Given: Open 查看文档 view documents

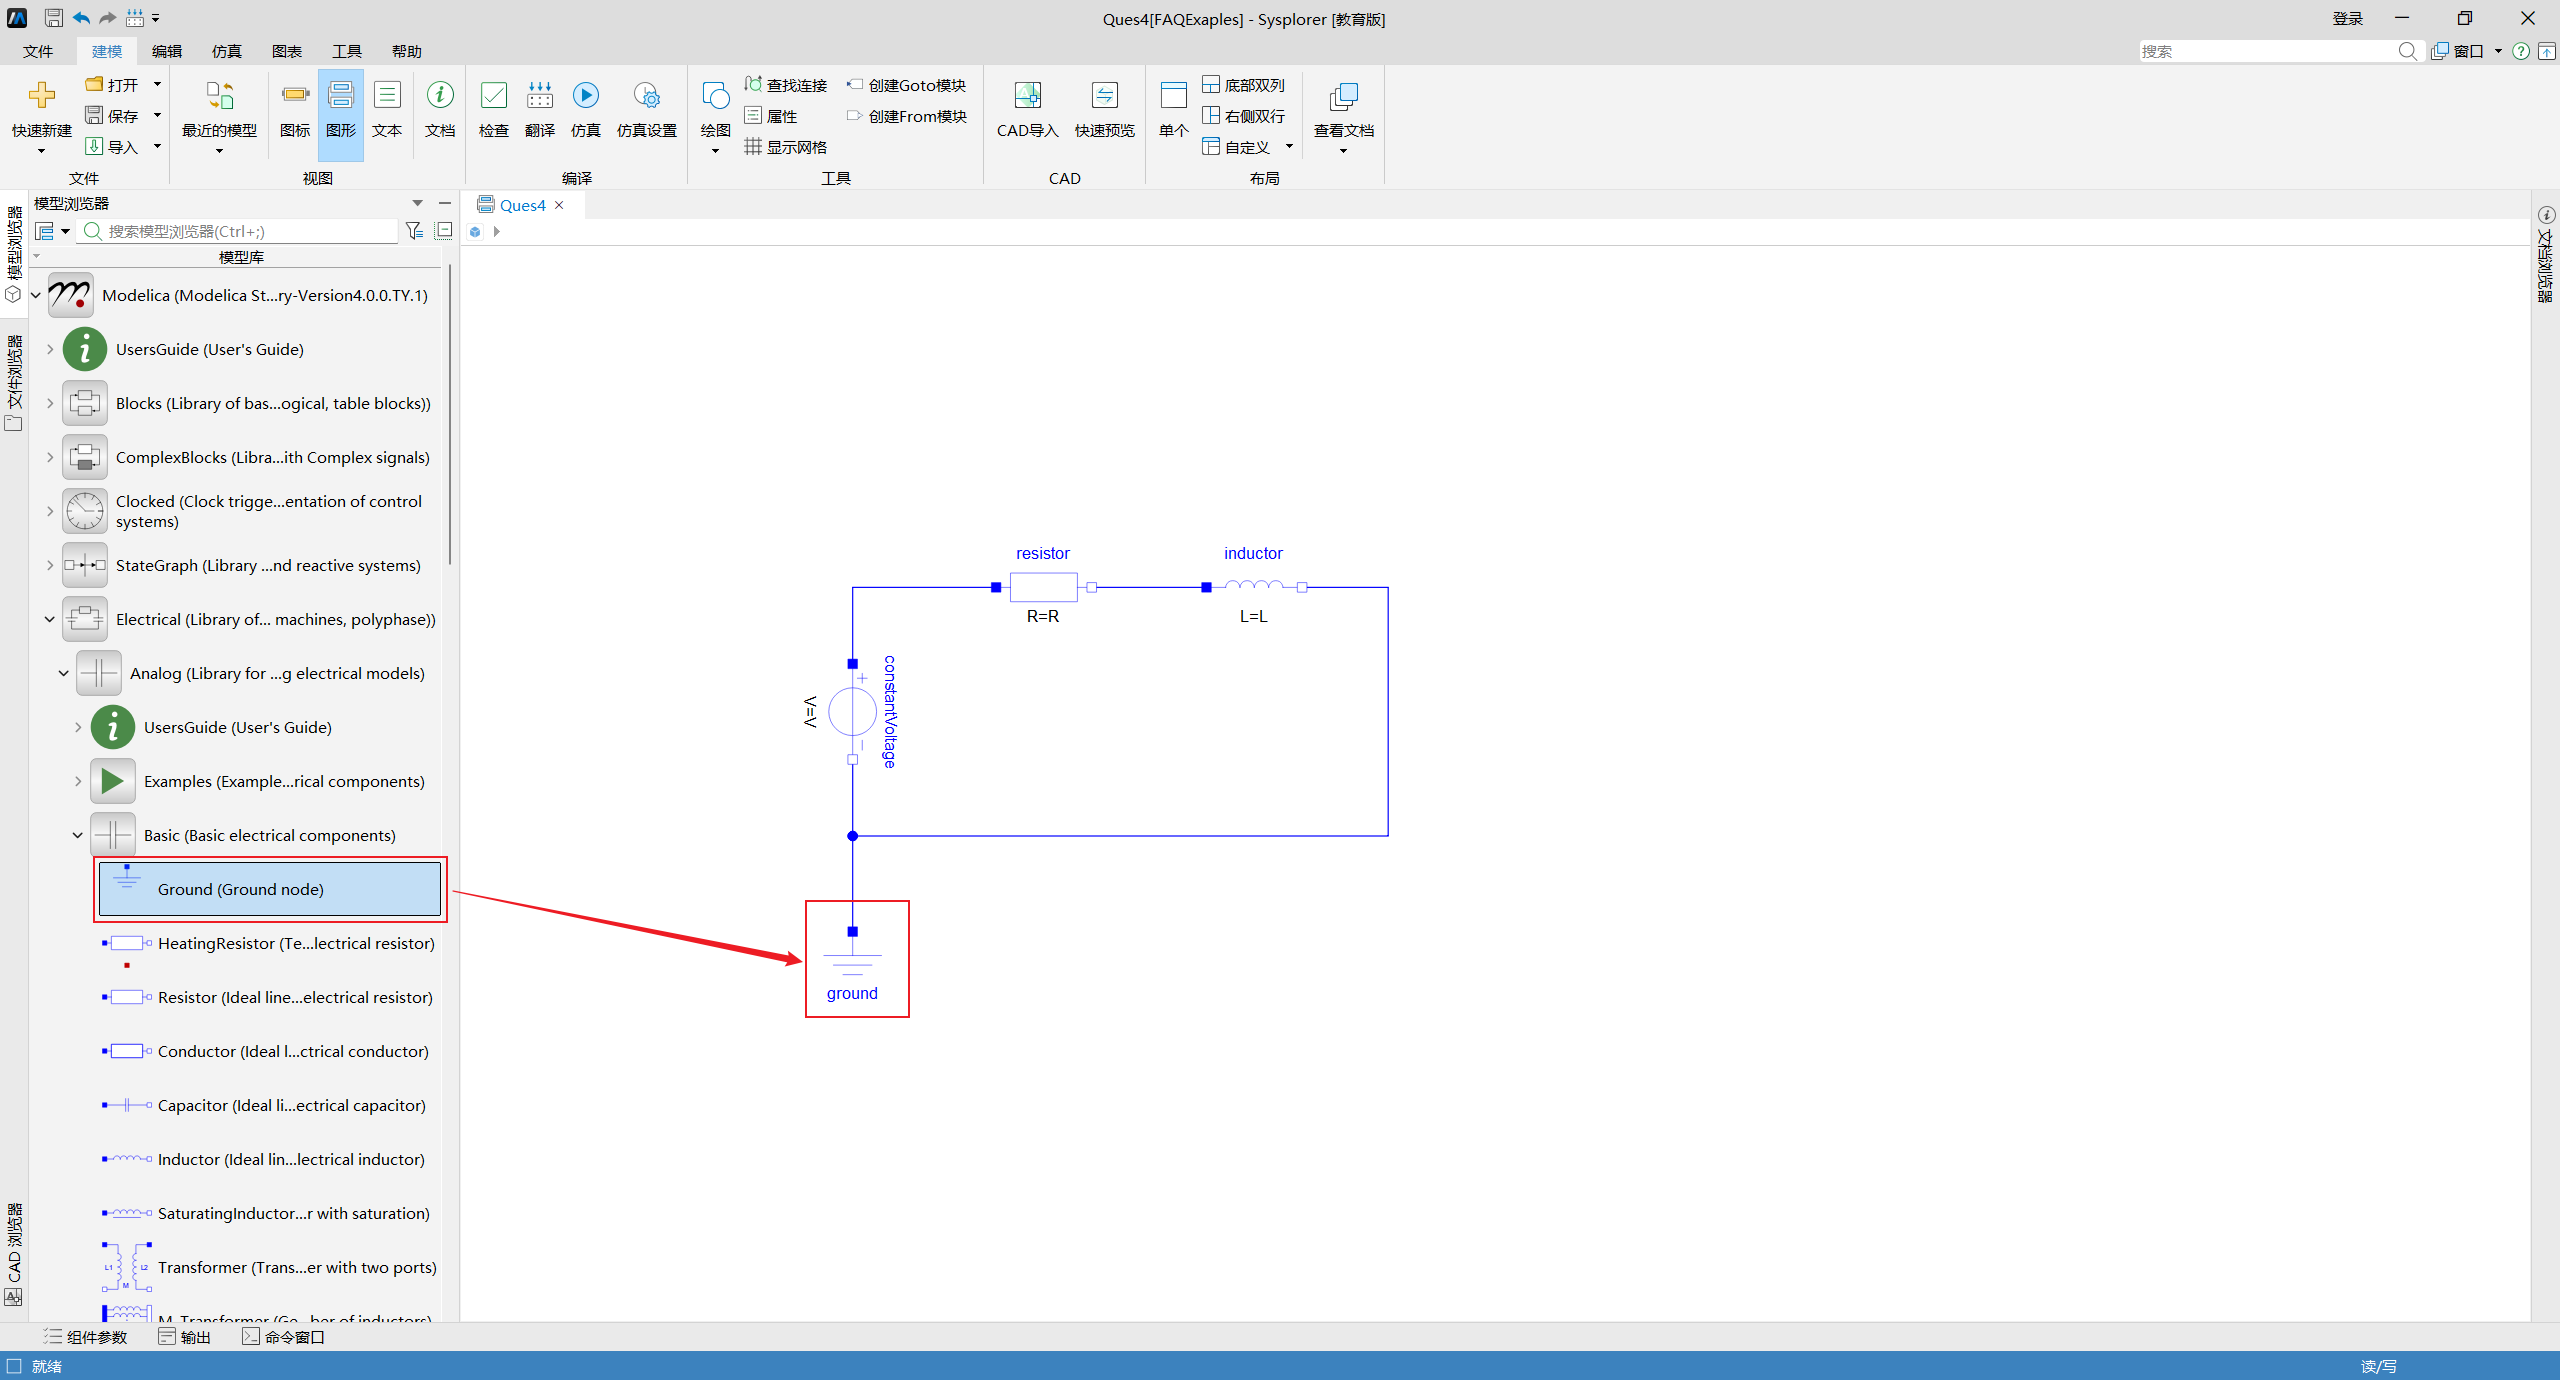Looking at the screenshot, I should [x=1344, y=96].
